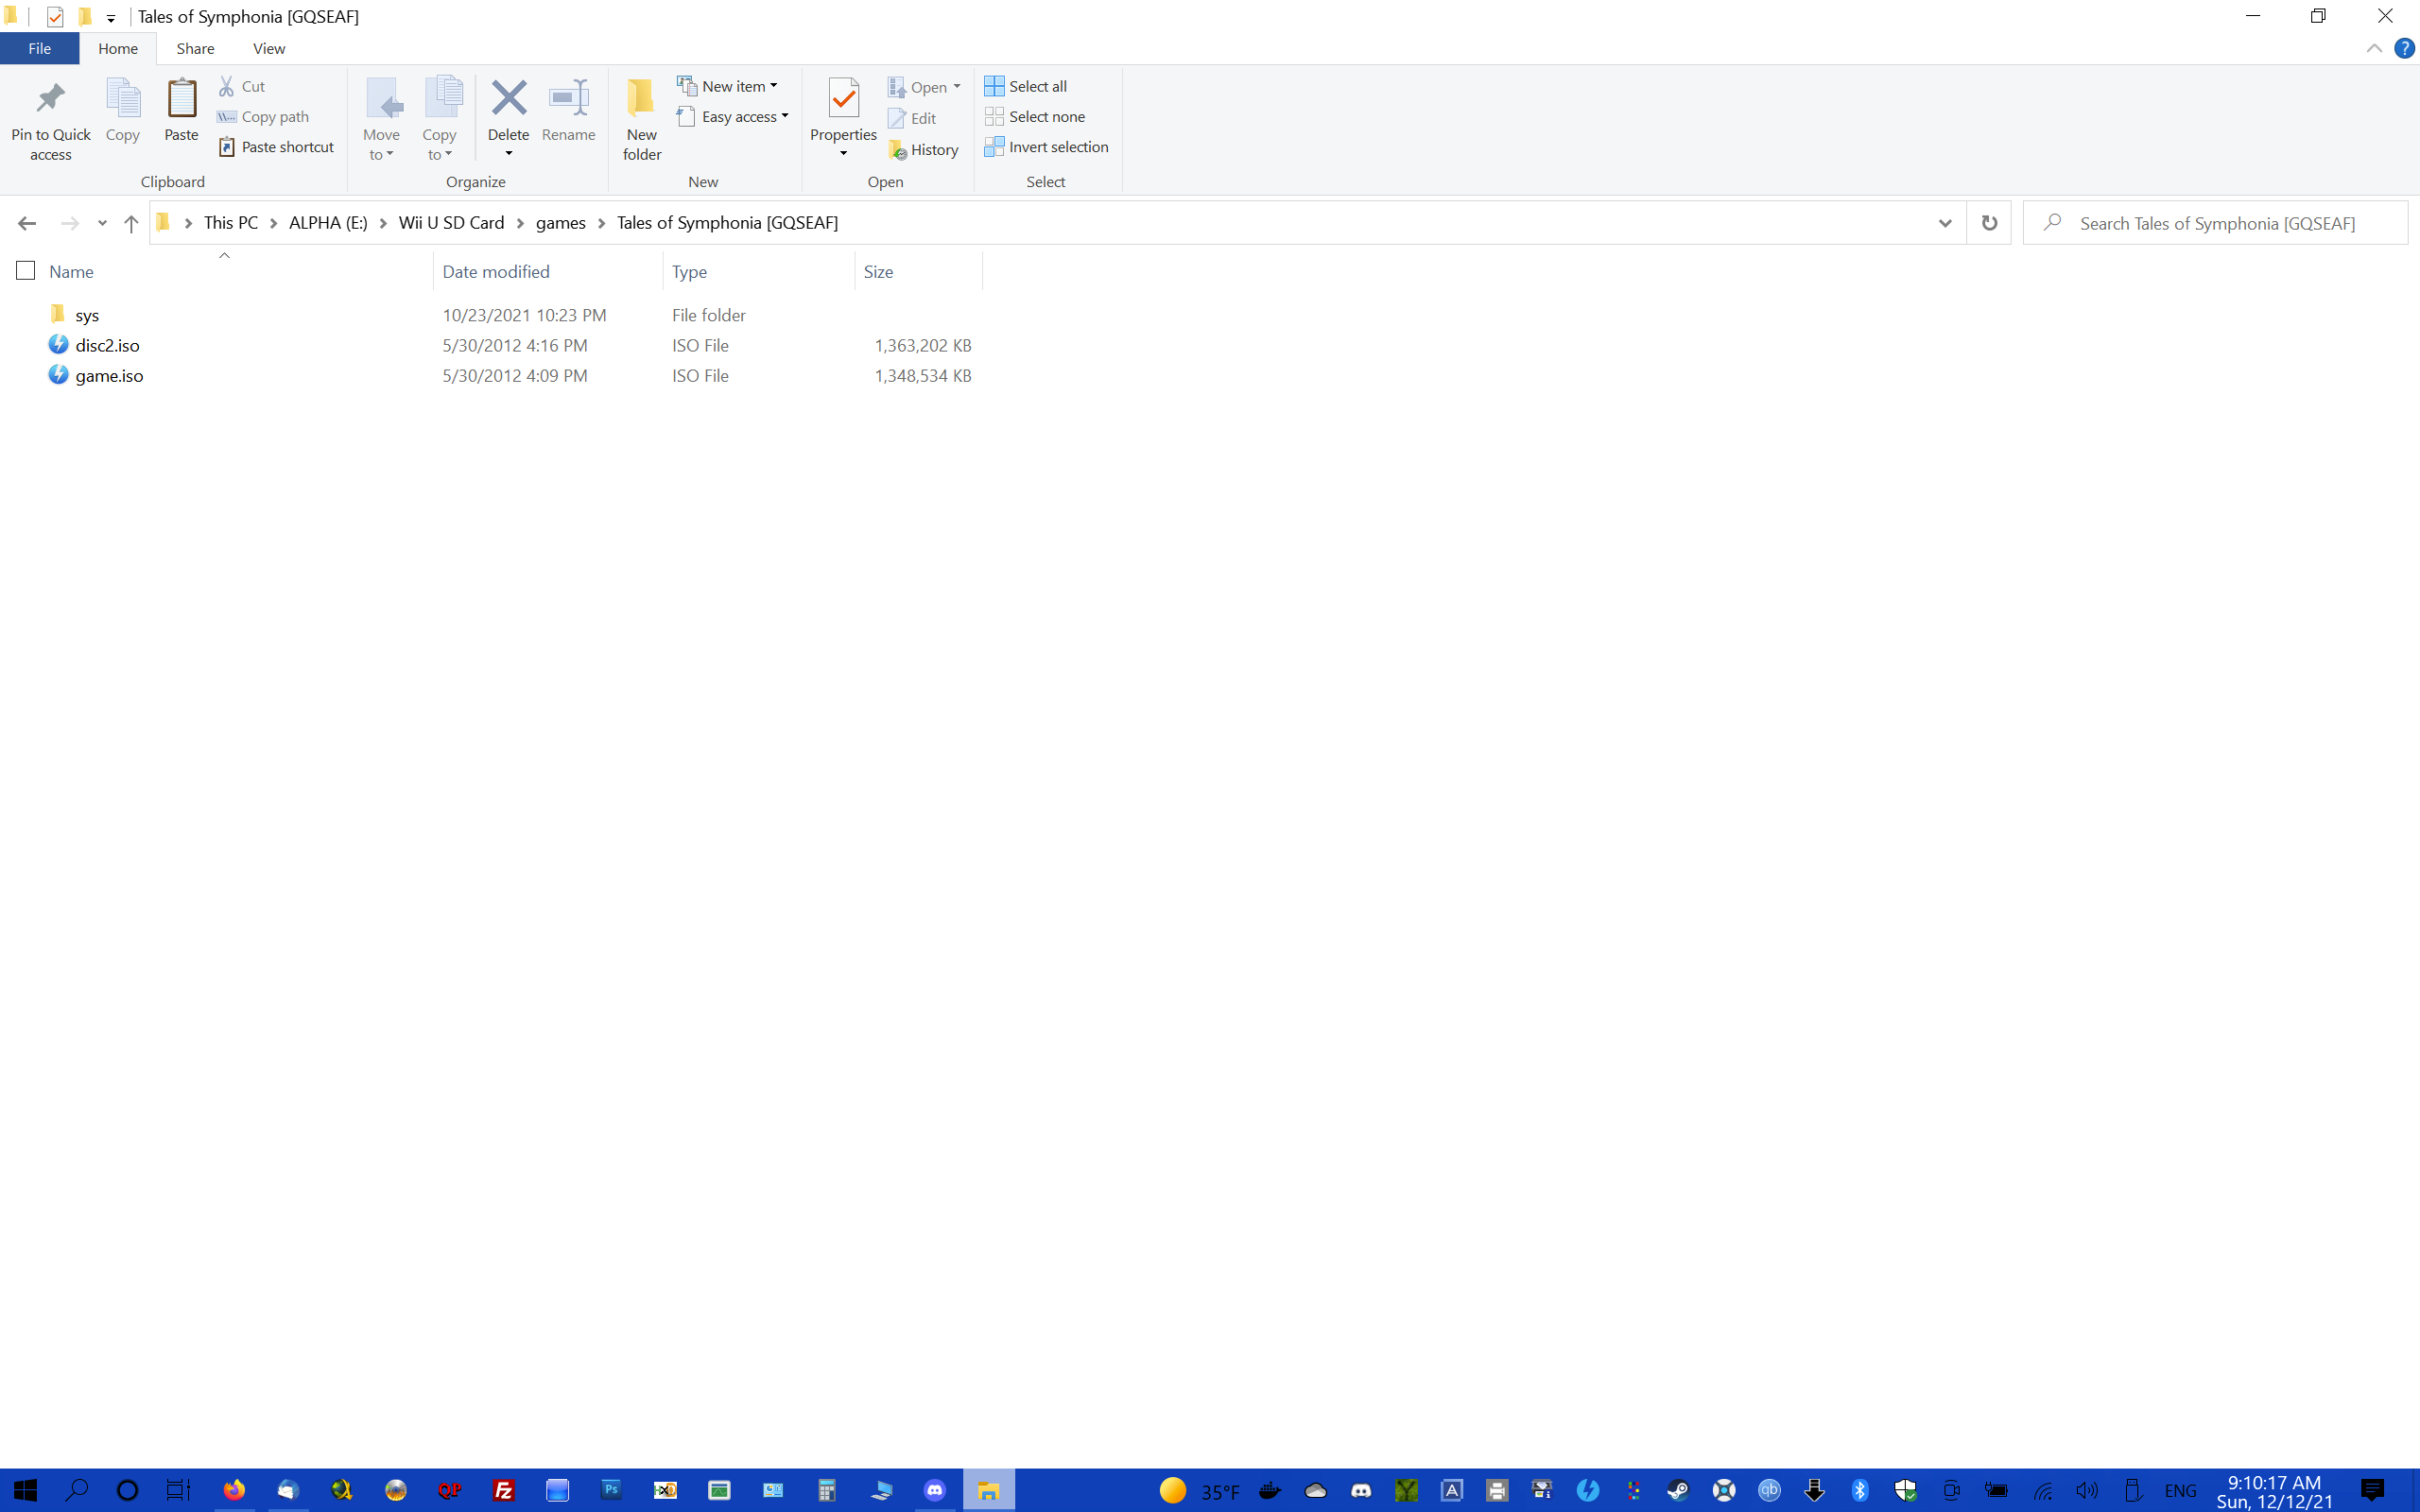Click Copy path in the ribbon
Image resolution: width=2420 pixels, height=1512 pixels.
[x=263, y=117]
